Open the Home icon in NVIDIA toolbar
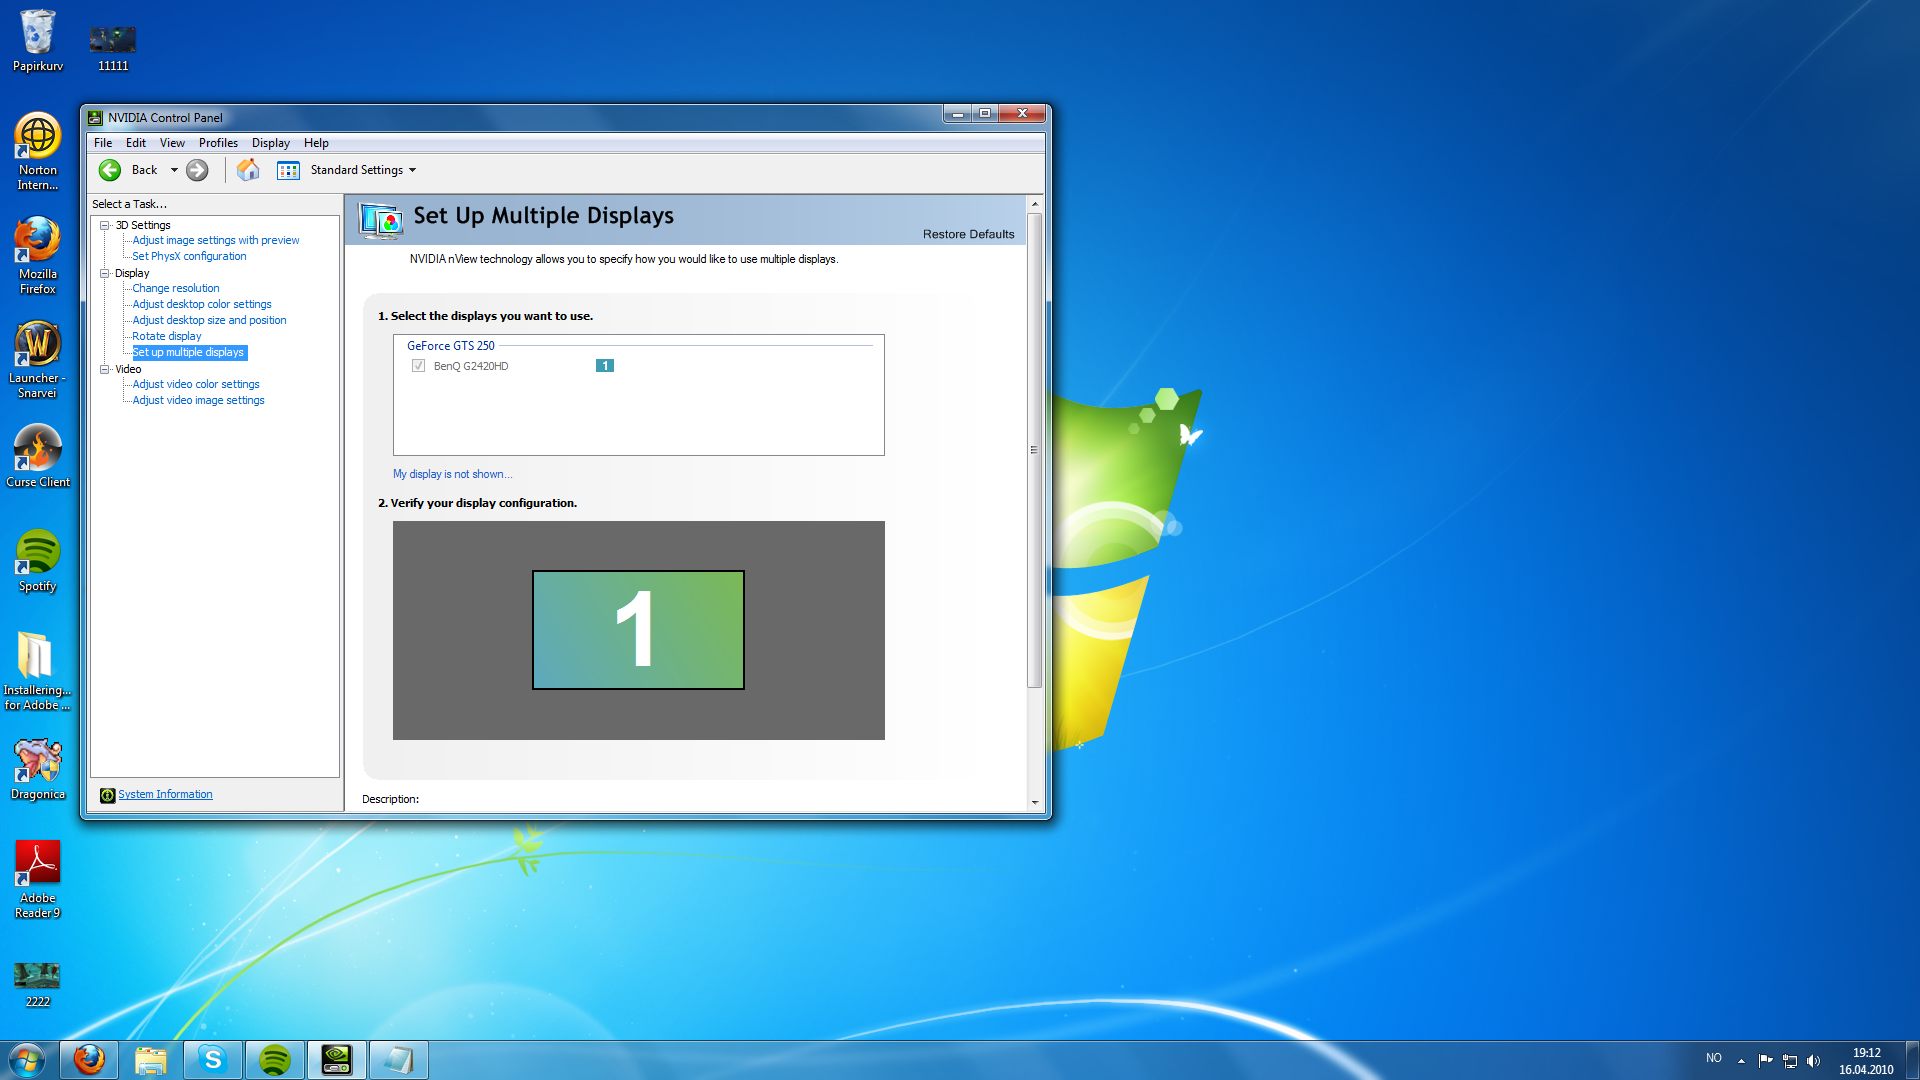The width and height of the screenshot is (1920, 1080). [248, 170]
